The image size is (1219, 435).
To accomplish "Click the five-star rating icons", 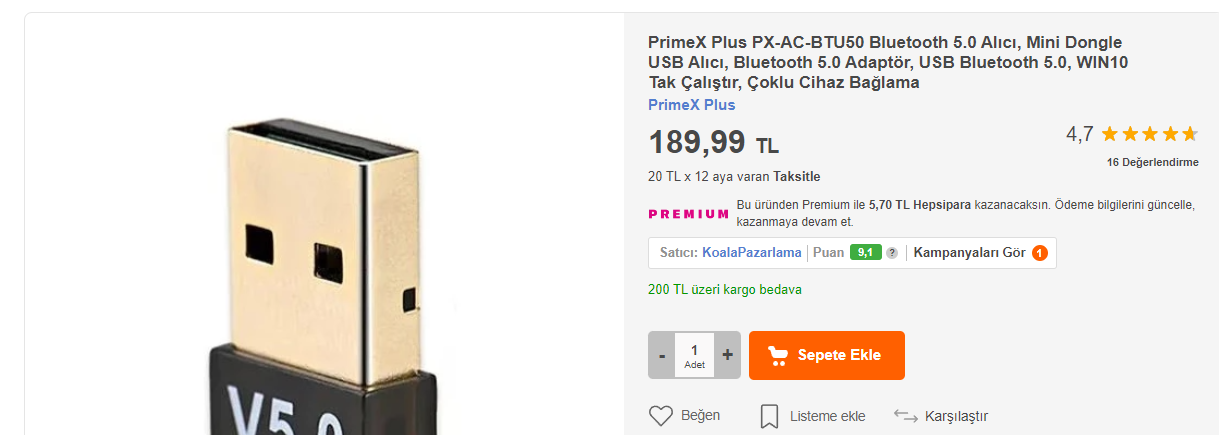I will (1148, 134).
